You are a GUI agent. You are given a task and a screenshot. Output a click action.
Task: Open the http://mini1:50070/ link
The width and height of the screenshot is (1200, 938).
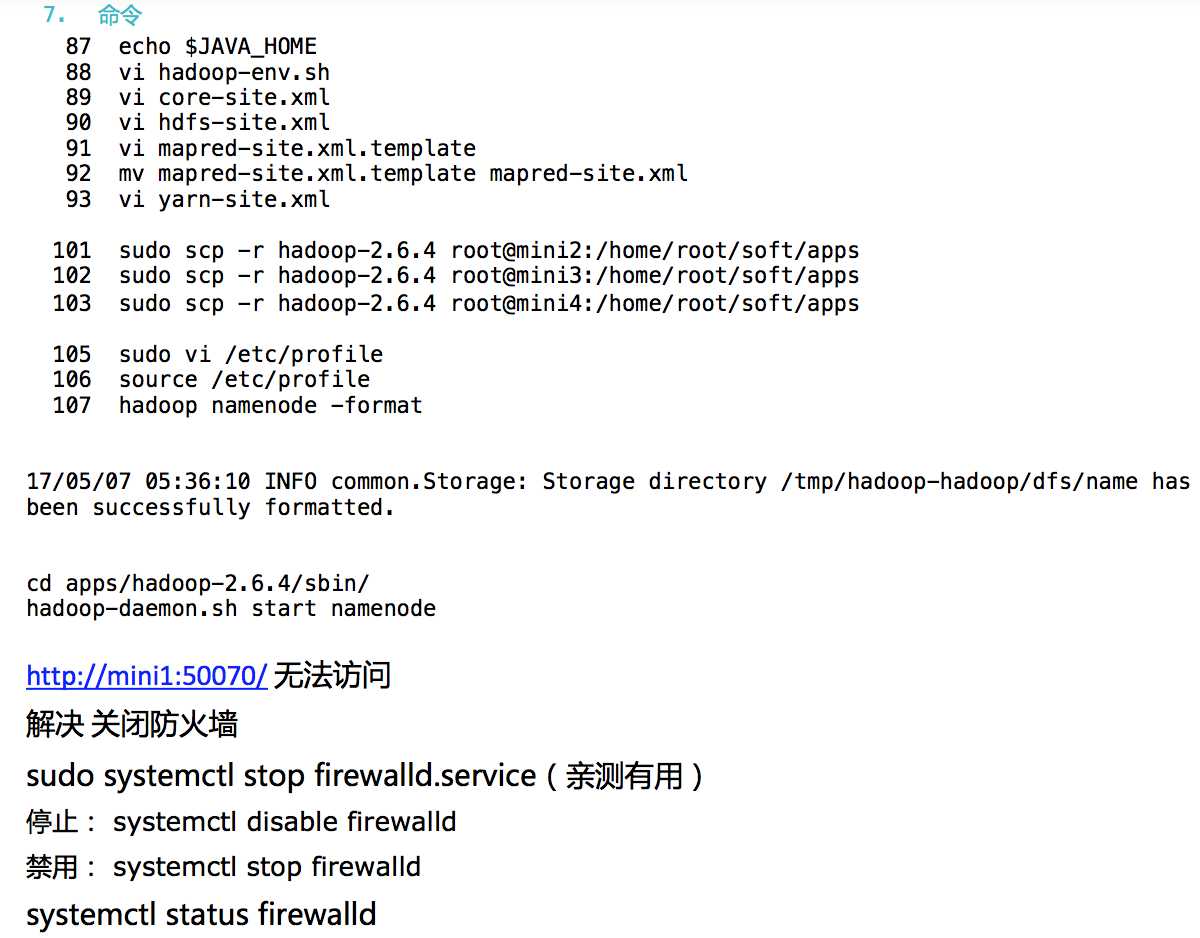[x=147, y=677]
